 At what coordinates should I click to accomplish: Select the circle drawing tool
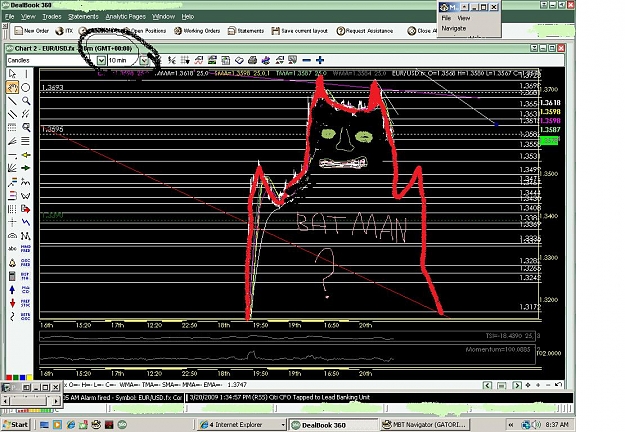click(26, 87)
